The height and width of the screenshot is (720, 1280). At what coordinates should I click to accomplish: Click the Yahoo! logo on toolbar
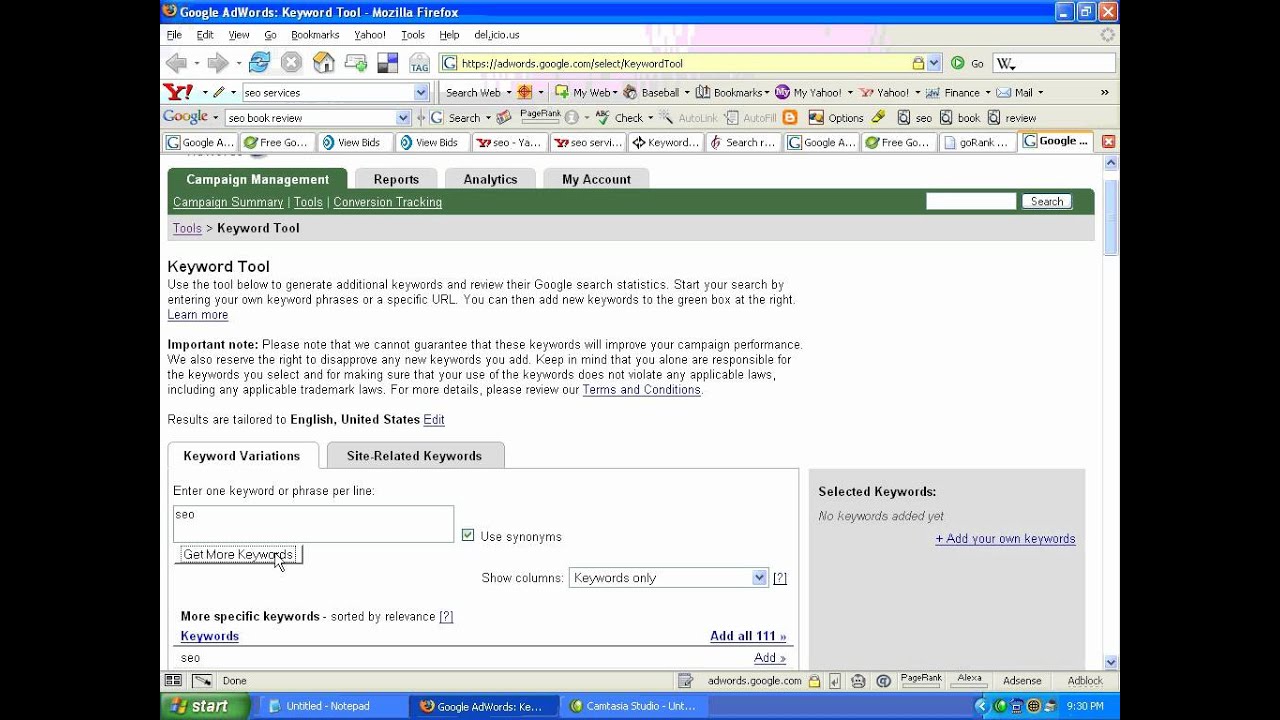click(178, 92)
